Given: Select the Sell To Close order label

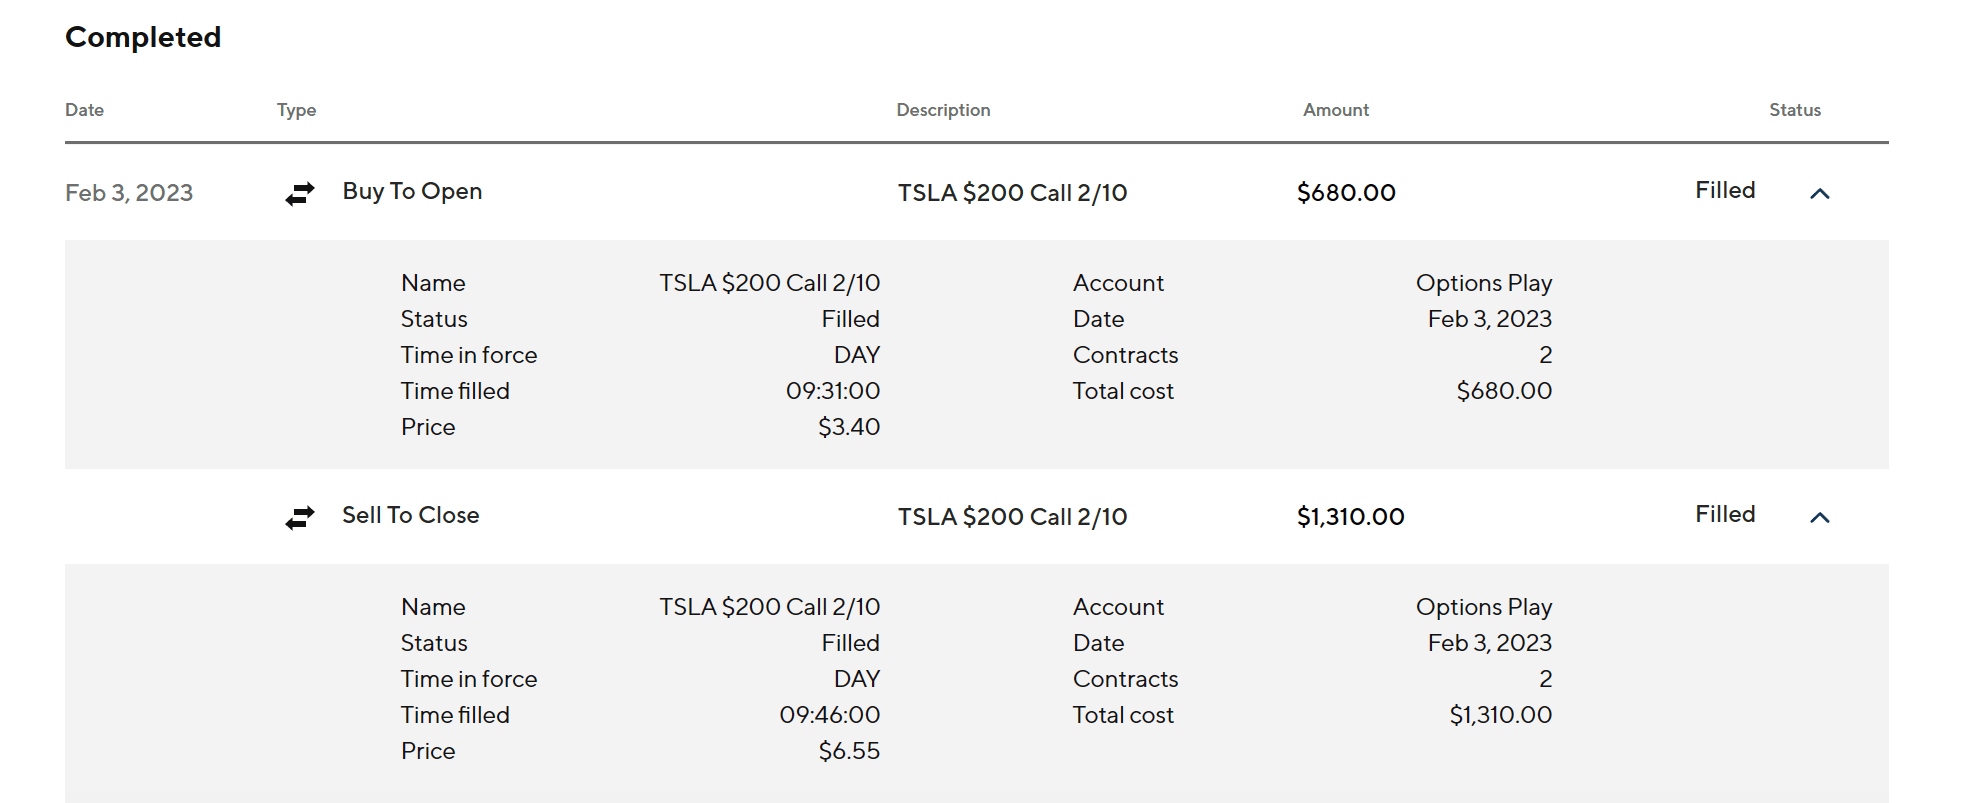Looking at the screenshot, I should tap(410, 515).
